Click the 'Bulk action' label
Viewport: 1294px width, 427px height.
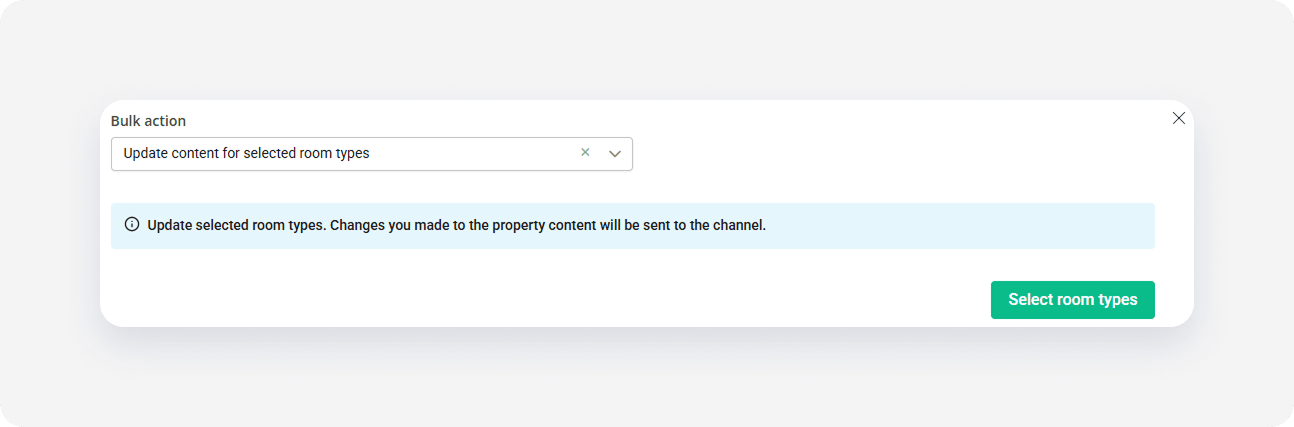tap(148, 121)
